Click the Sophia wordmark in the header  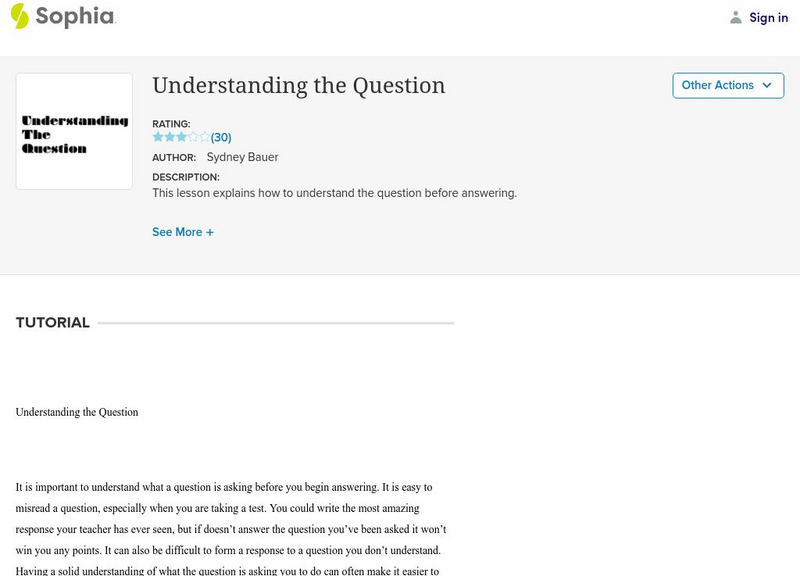click(75, 16)
